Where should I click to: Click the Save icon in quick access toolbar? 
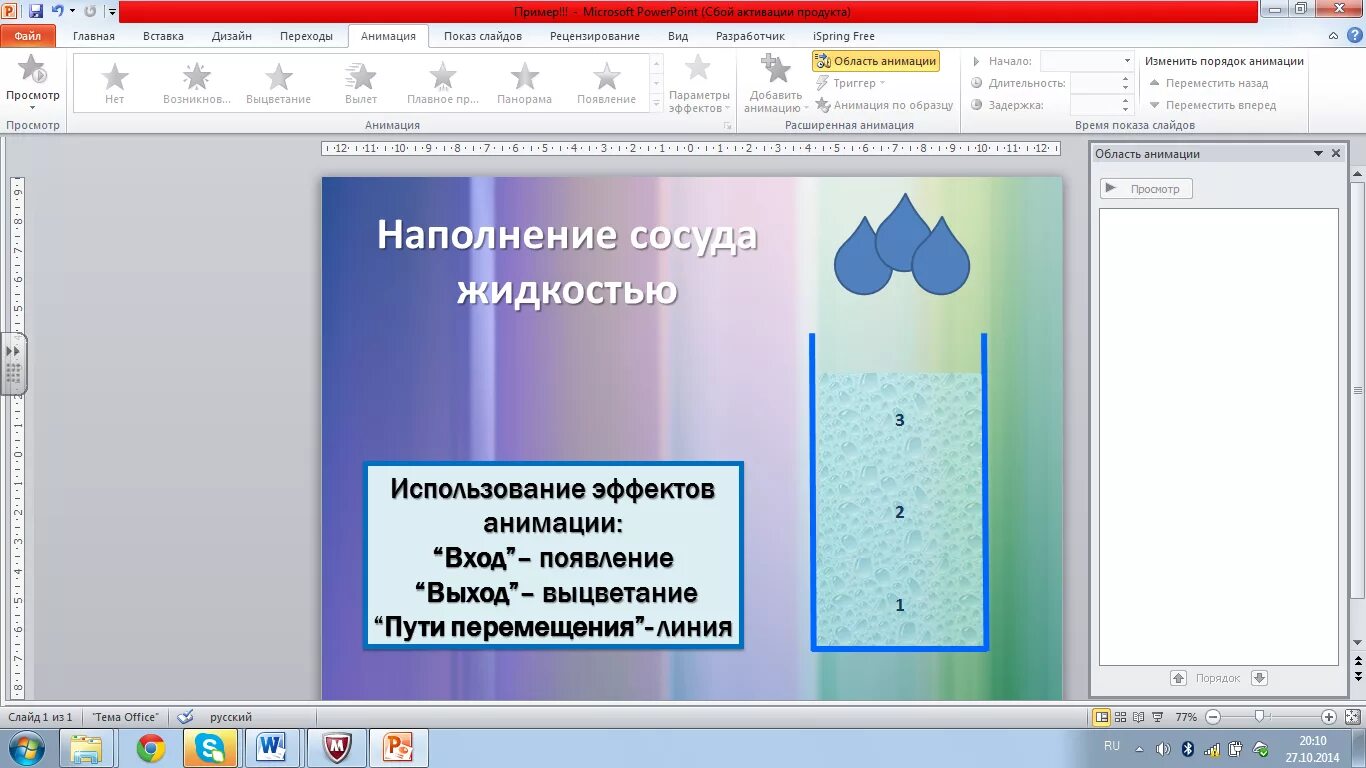pos(36,11)
